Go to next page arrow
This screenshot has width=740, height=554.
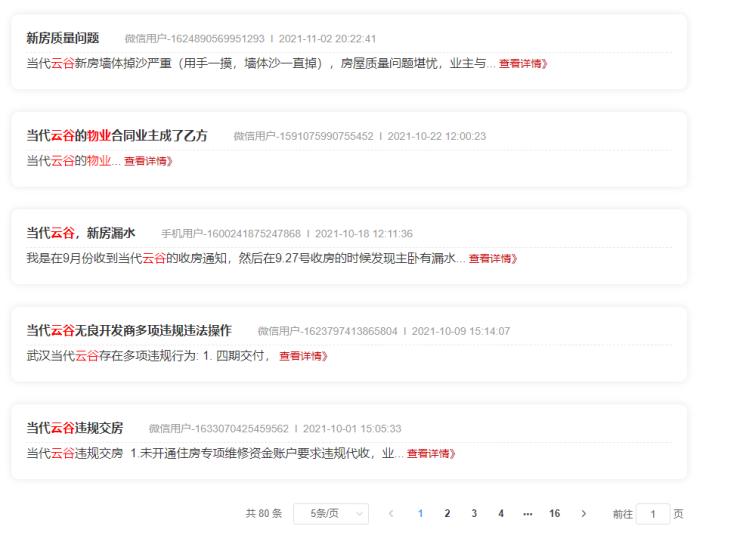(x=584, y=513)
